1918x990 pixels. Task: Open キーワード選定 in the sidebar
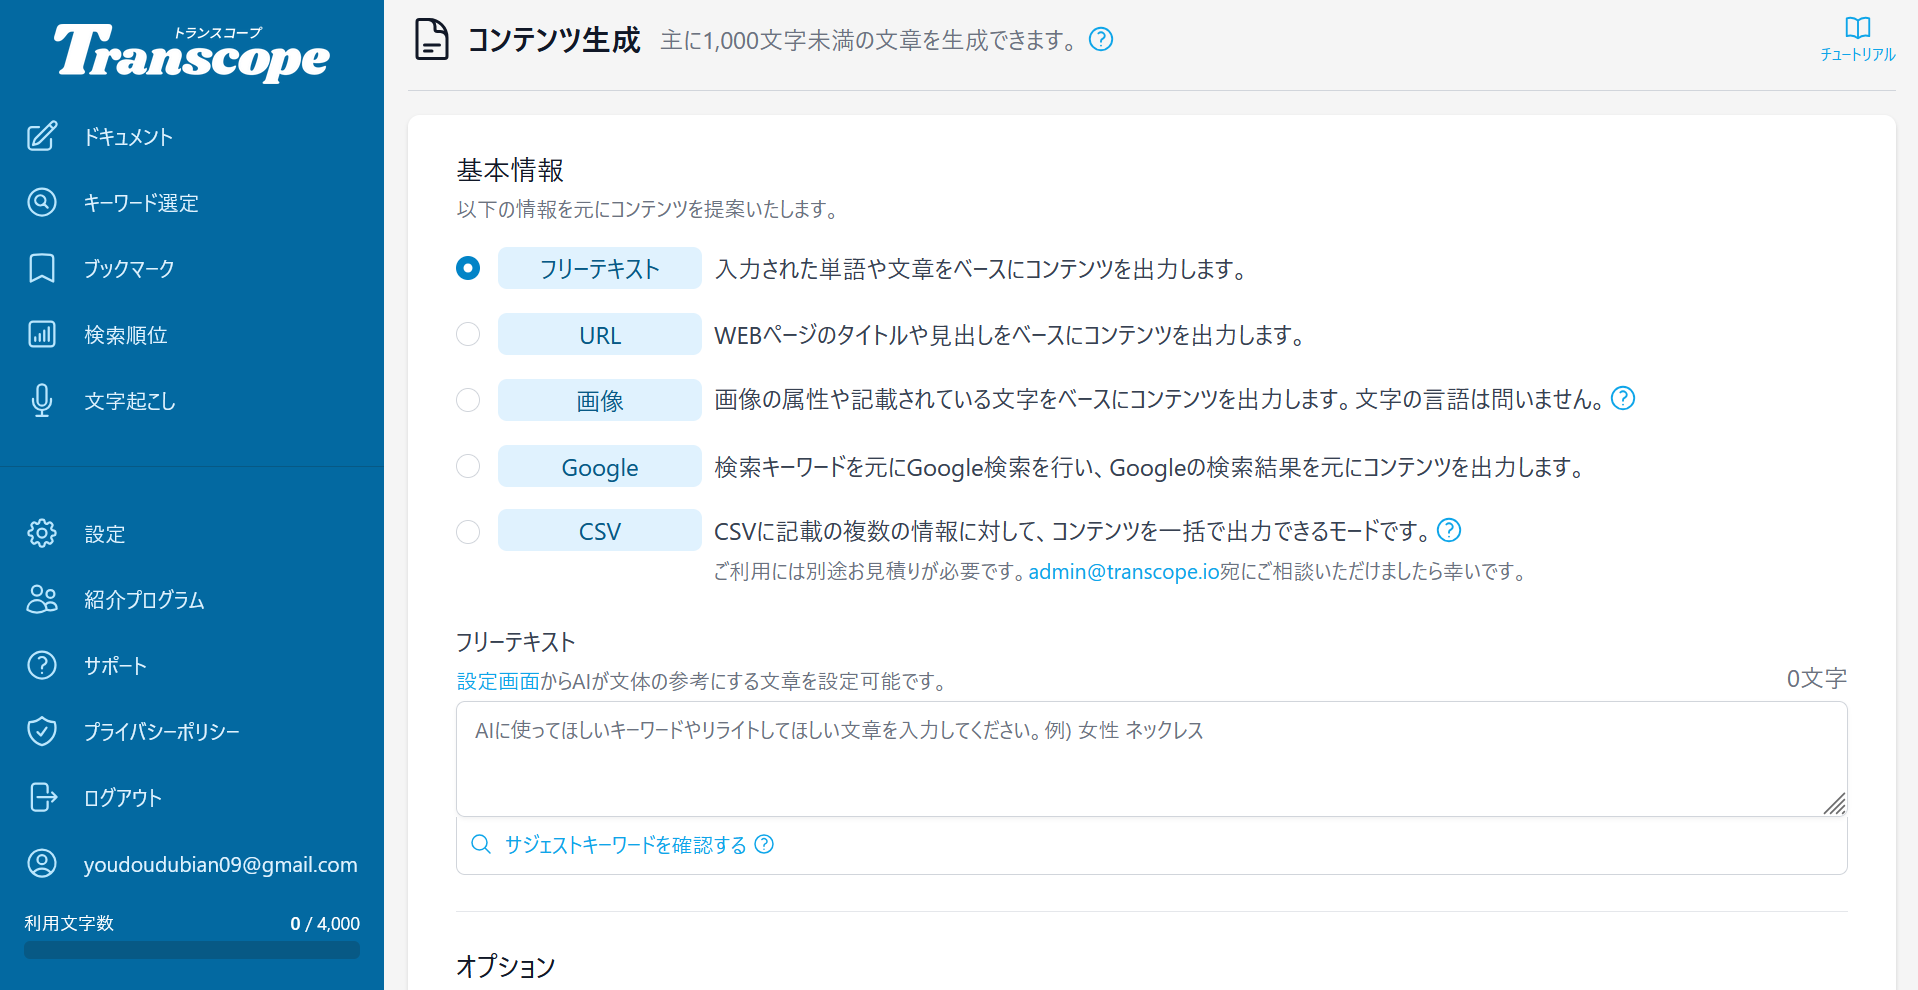141,203
